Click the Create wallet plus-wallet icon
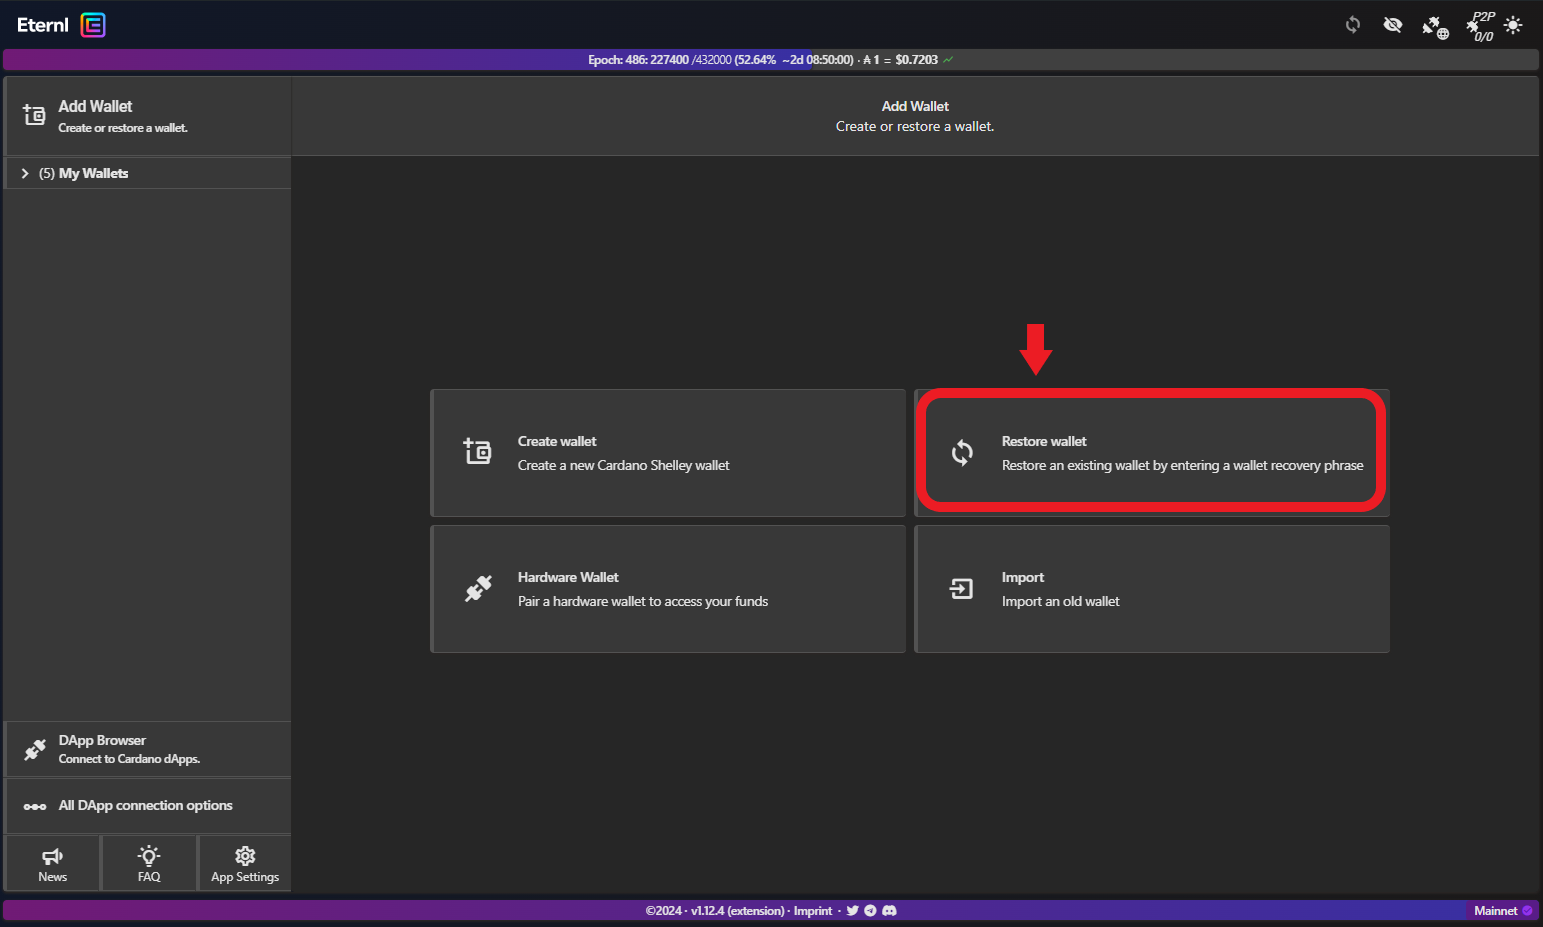The width and height of the screenshot is (1543, 927). point(477,452)
